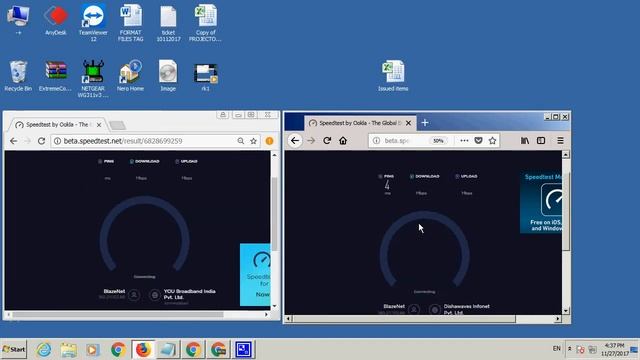The height and width of the screenshot is (360, 640).
Task: Reload the page in Chrome window
Action: 41,141
